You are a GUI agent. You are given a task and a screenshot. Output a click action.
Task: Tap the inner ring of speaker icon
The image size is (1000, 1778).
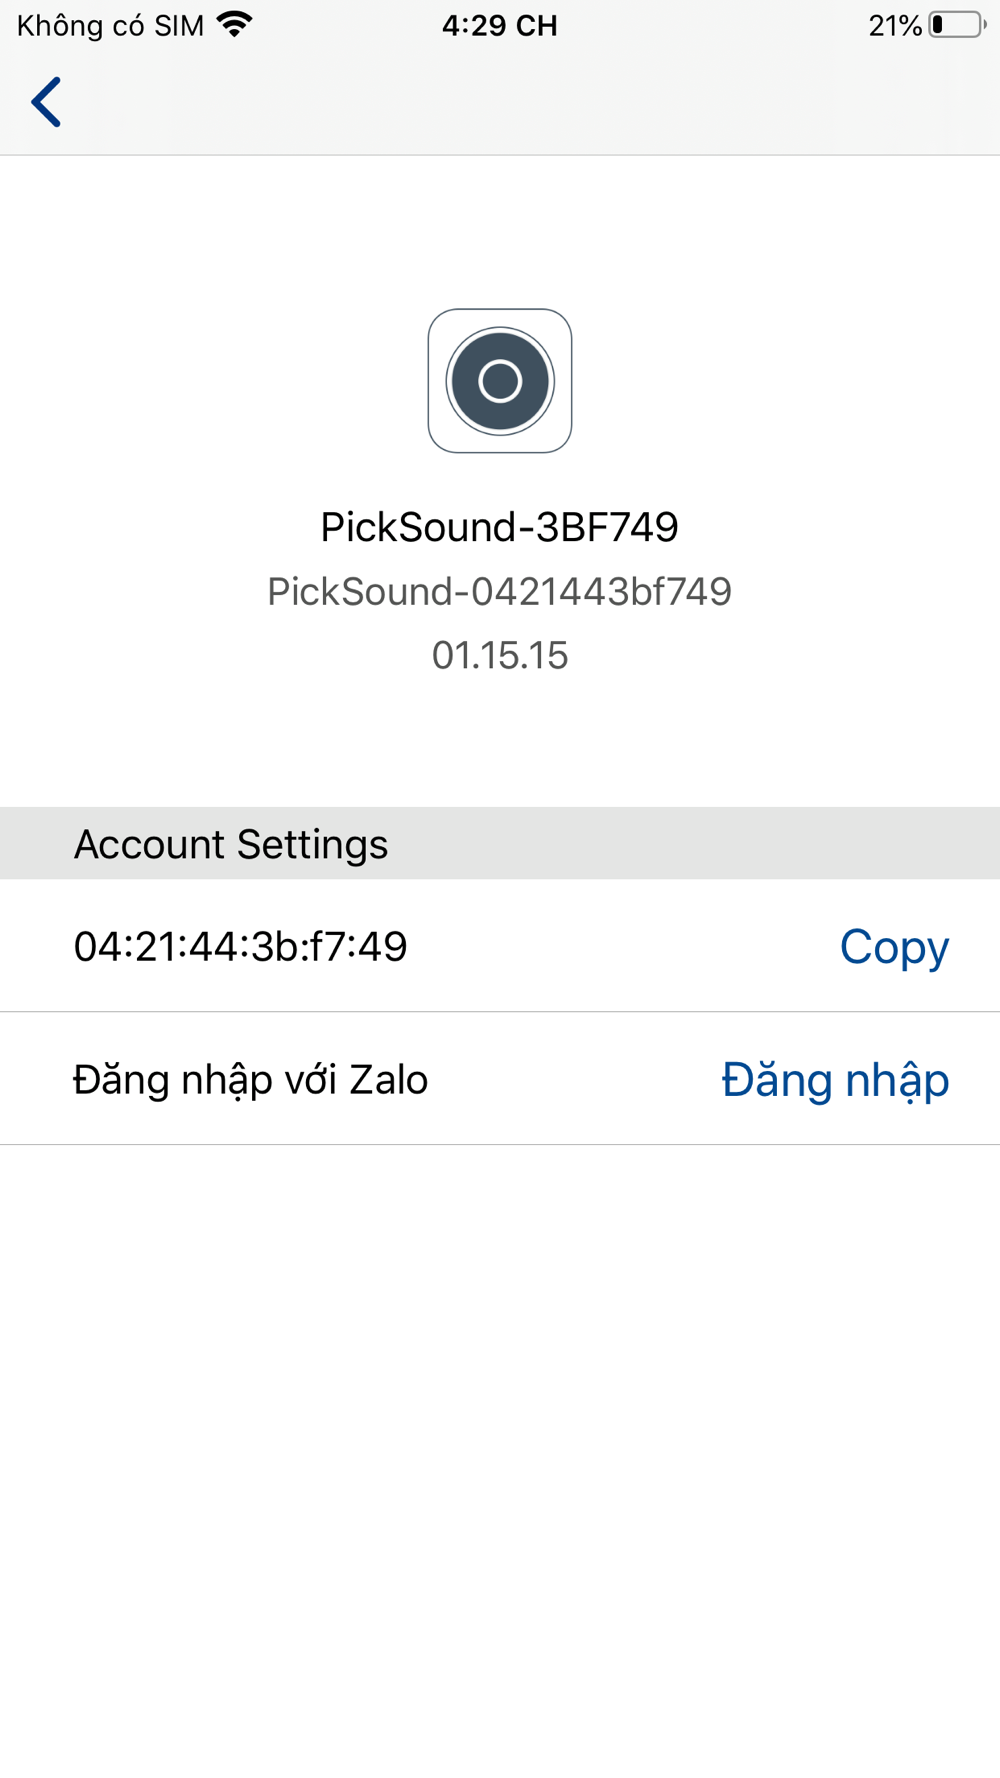click(500, 381)
